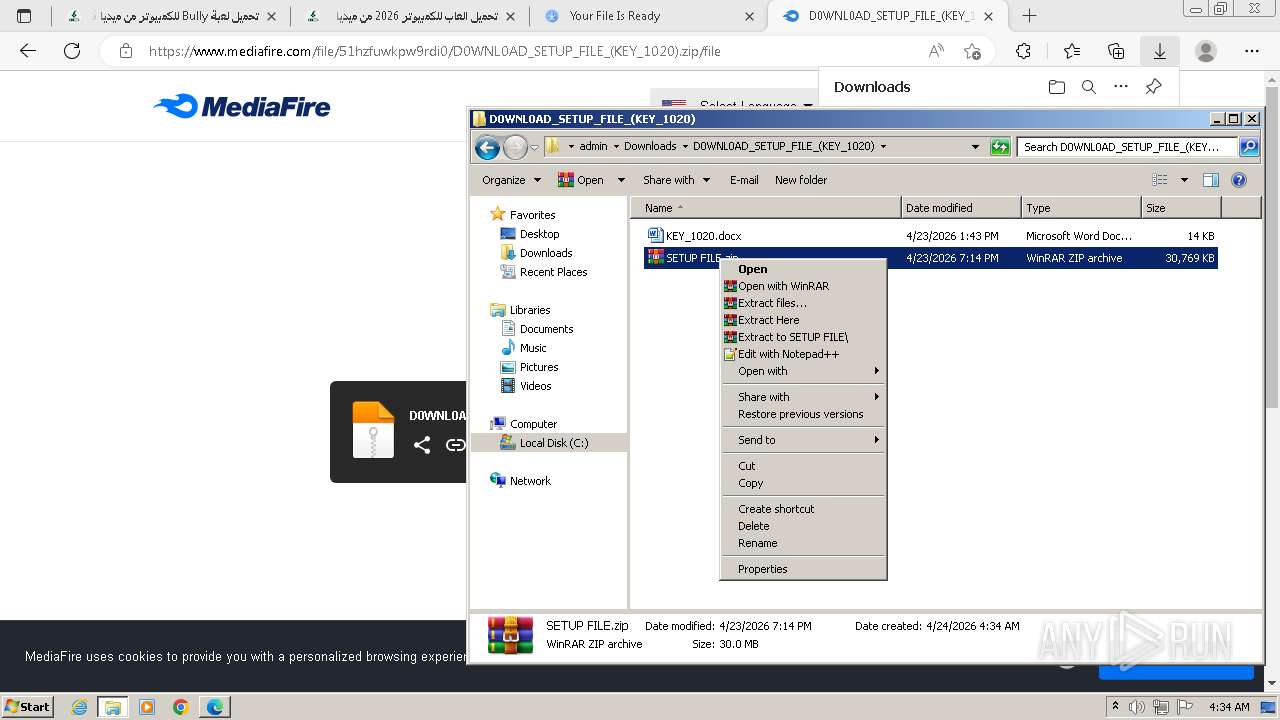
Task: Select Rename in the context menu
Action: tap(803, 543)
